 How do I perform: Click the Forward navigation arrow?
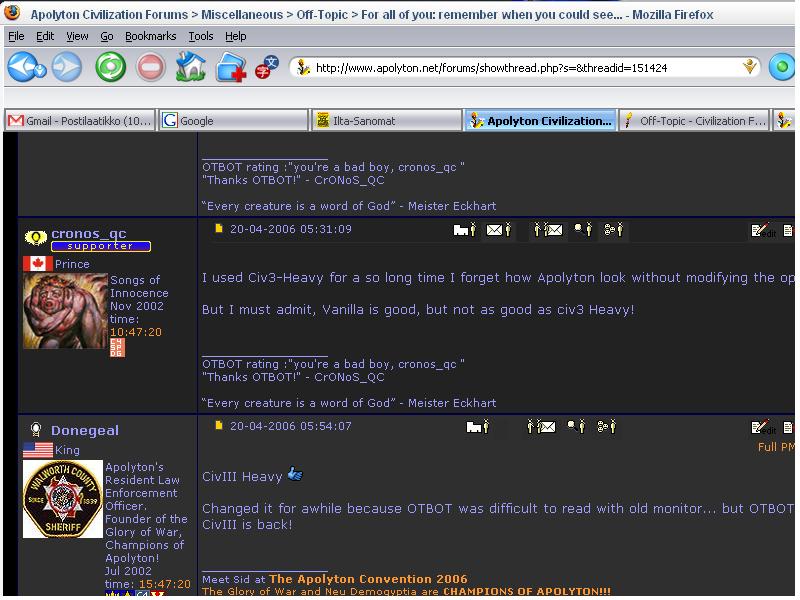click(x=67, y=68)
